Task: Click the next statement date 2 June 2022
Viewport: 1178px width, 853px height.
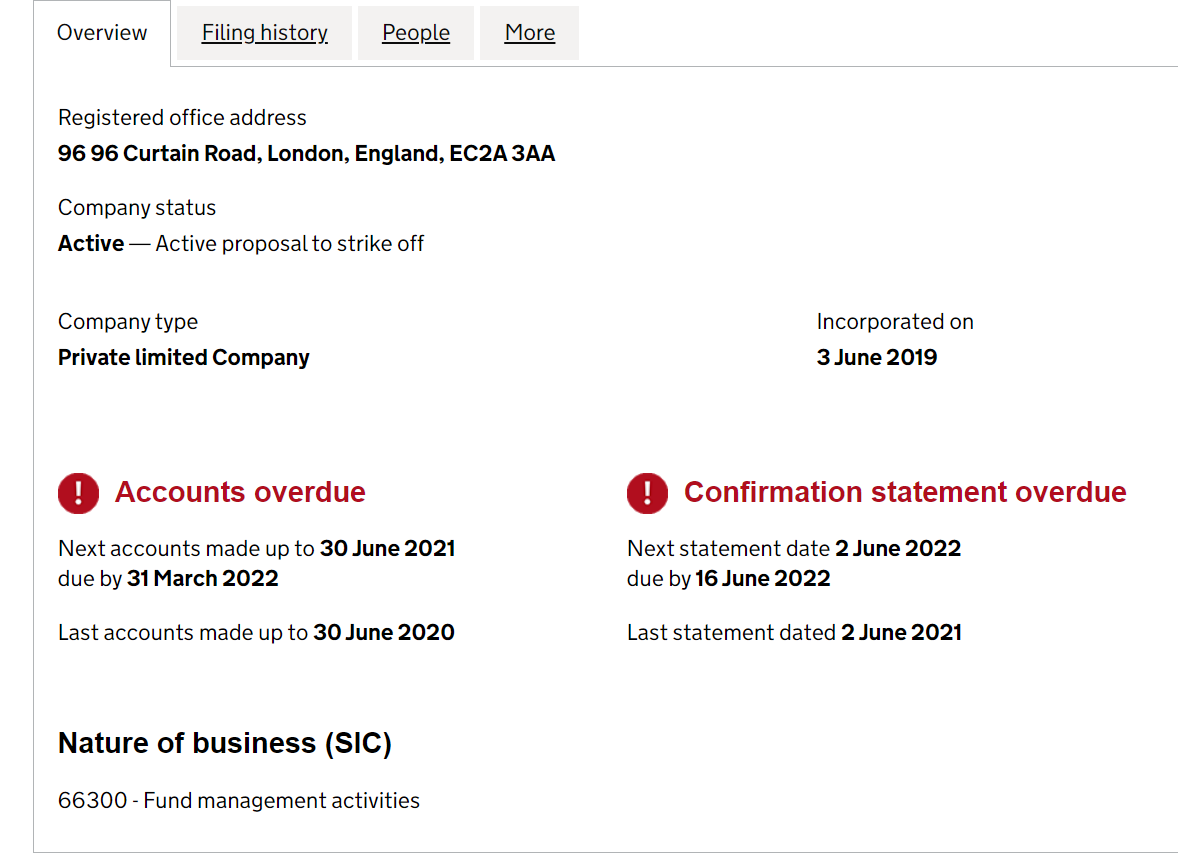Action: (898, 549)
